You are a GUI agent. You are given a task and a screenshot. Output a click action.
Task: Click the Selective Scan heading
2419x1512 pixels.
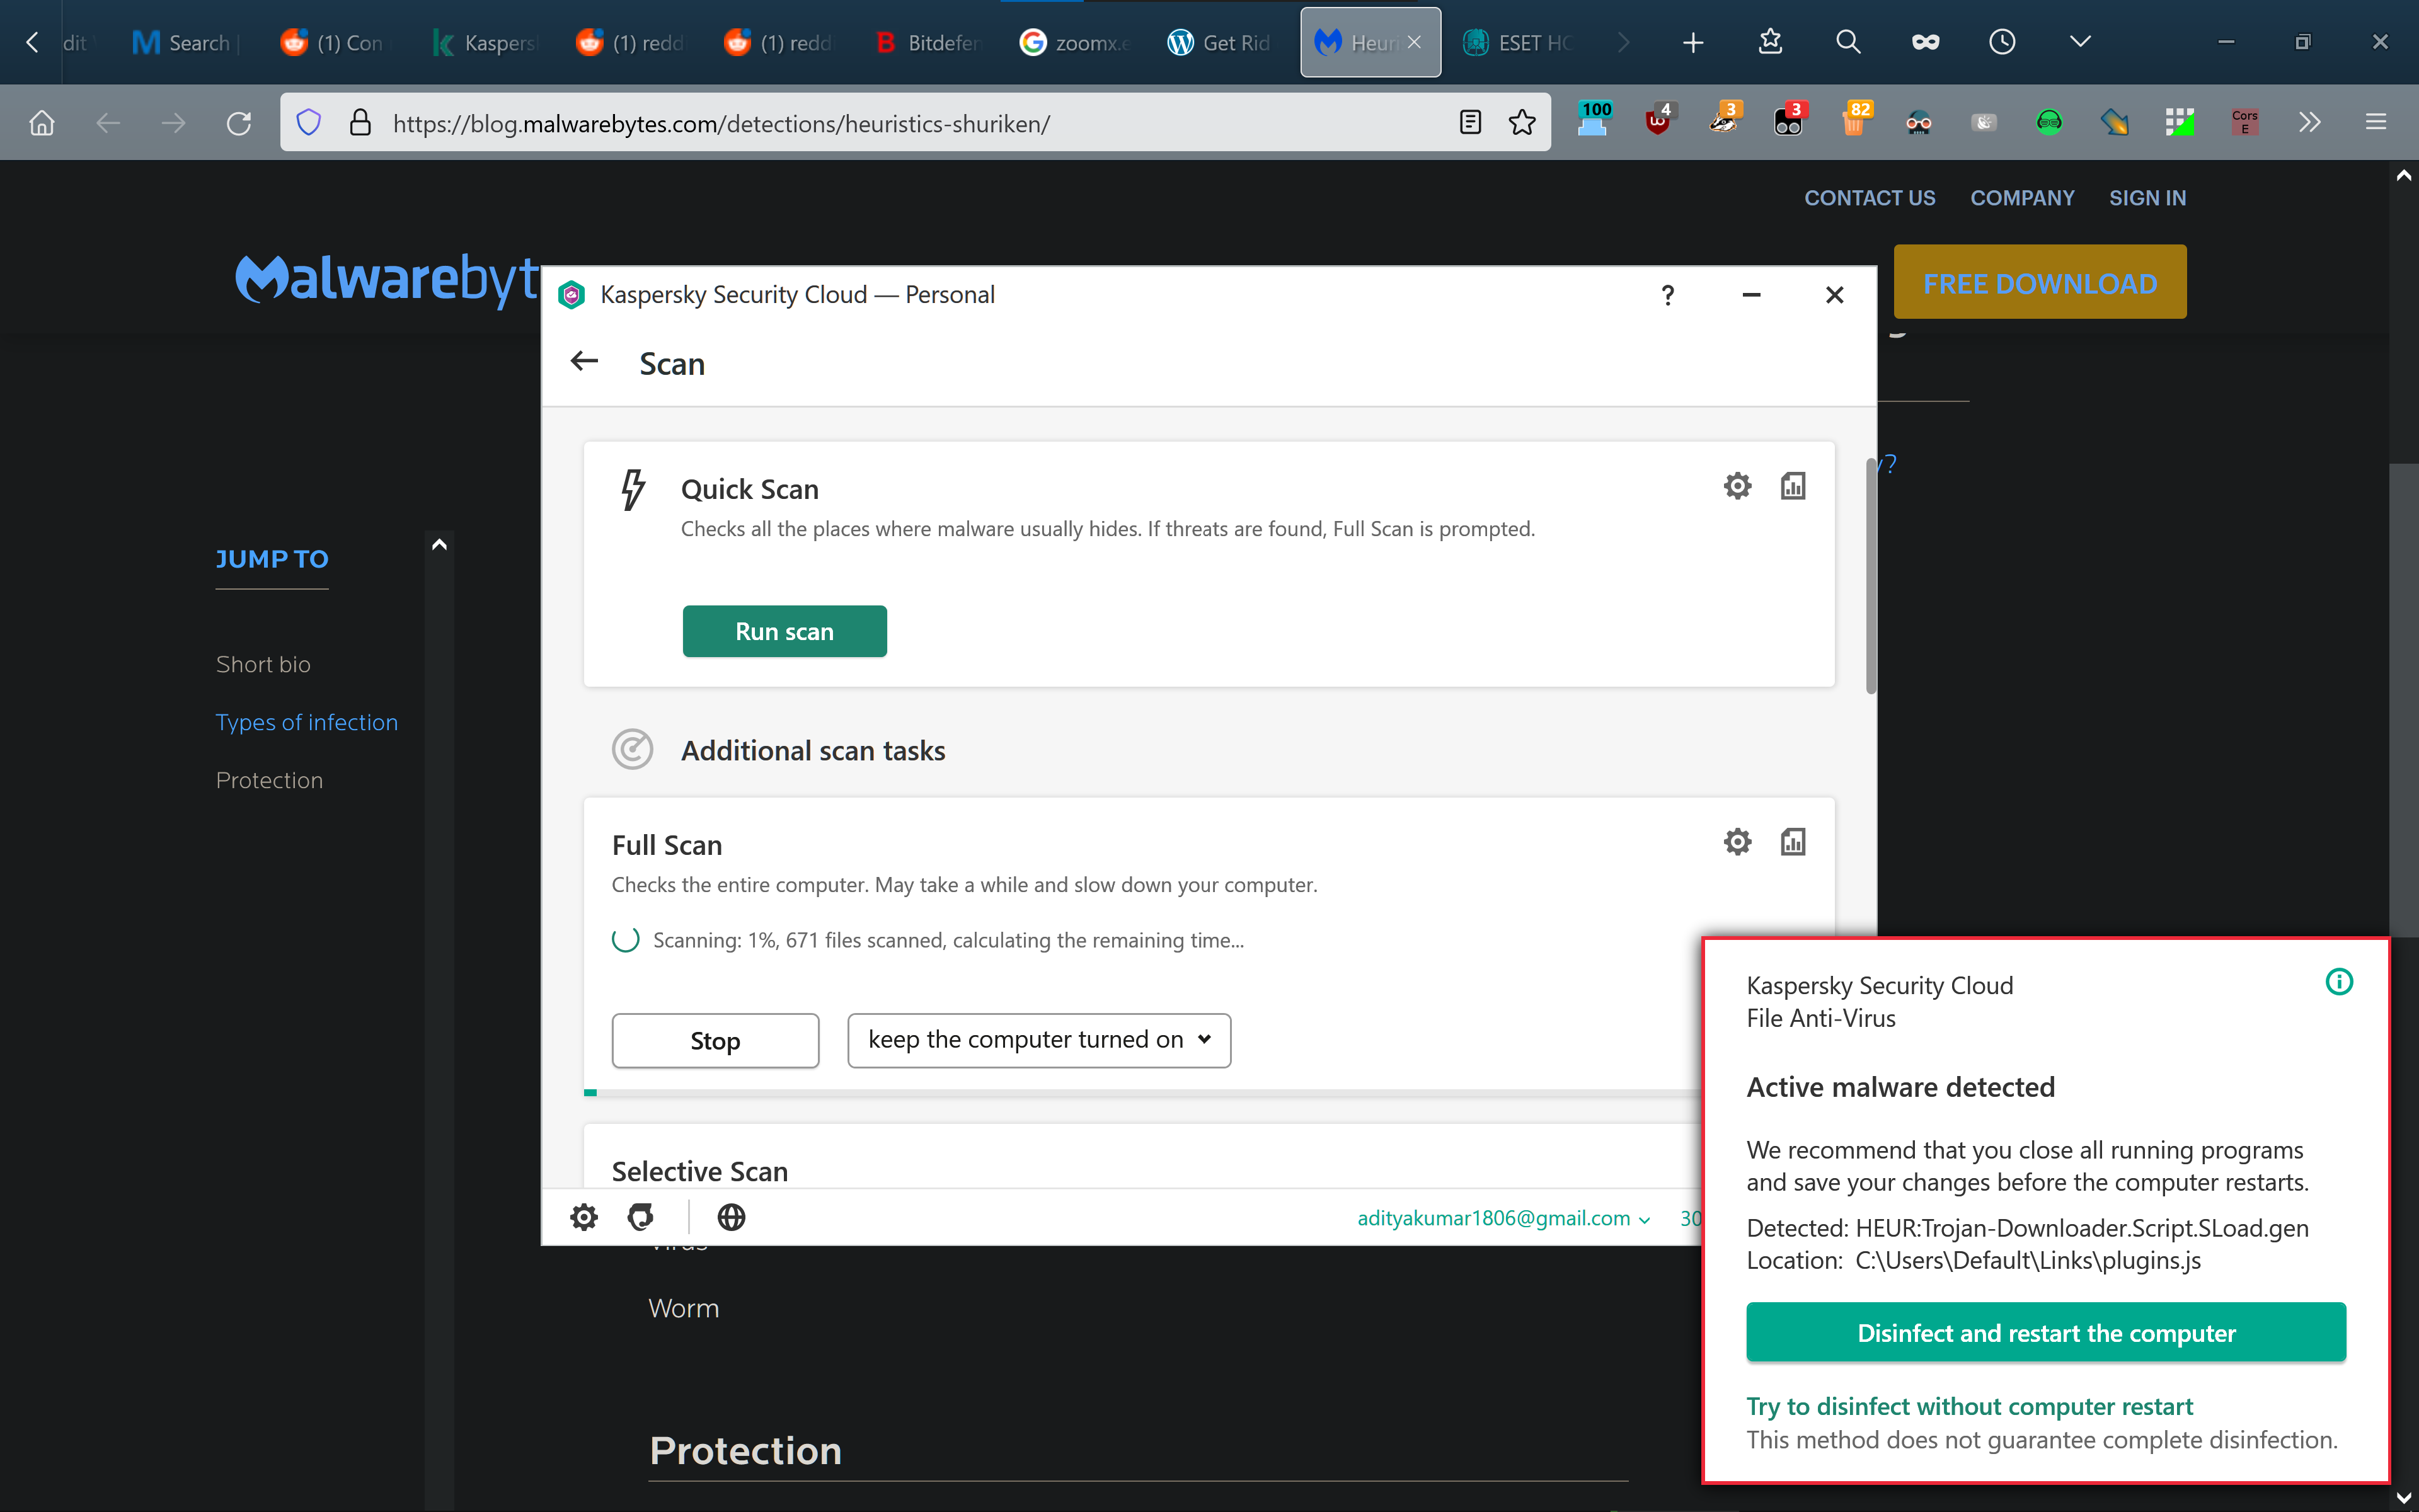[700, 1171]
